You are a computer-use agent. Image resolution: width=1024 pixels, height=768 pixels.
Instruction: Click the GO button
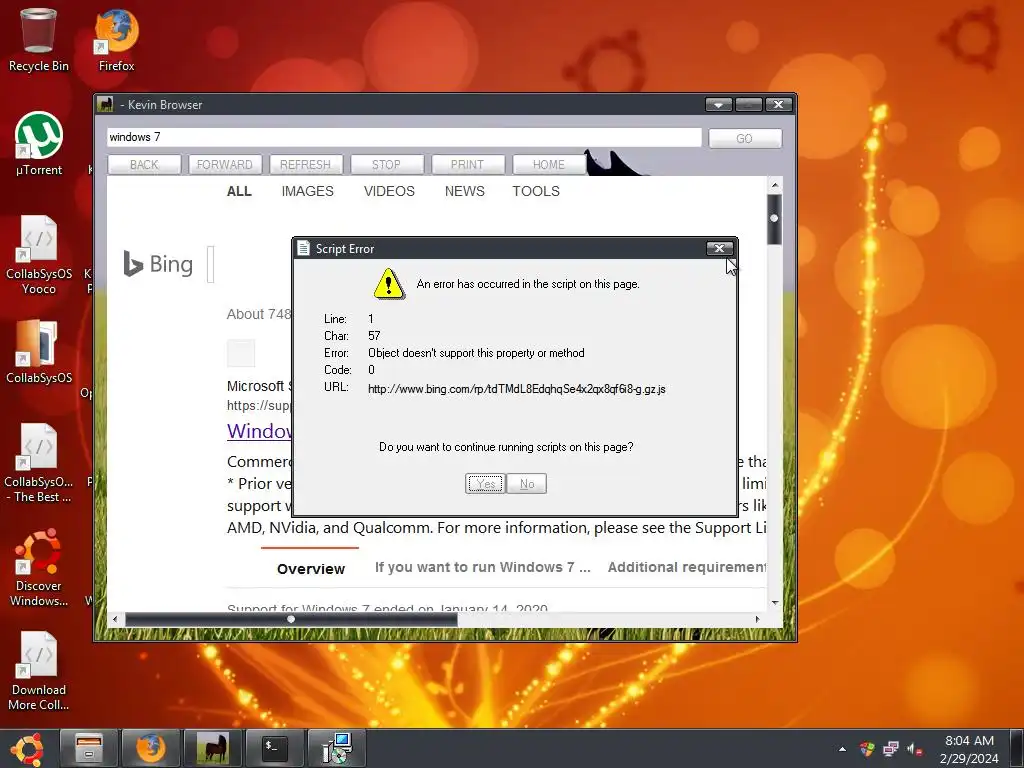744,138
